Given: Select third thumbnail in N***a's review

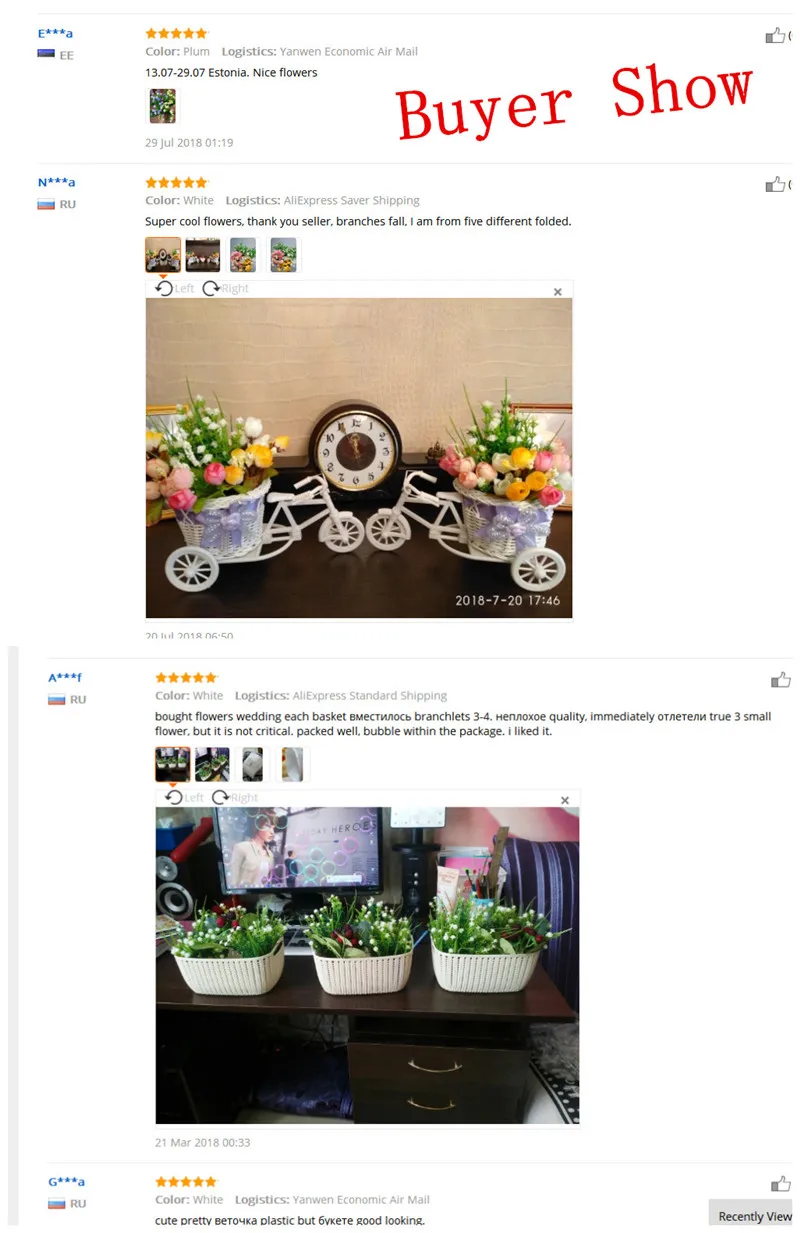Looking at the screenshot, I should click(x=243, y=255).
